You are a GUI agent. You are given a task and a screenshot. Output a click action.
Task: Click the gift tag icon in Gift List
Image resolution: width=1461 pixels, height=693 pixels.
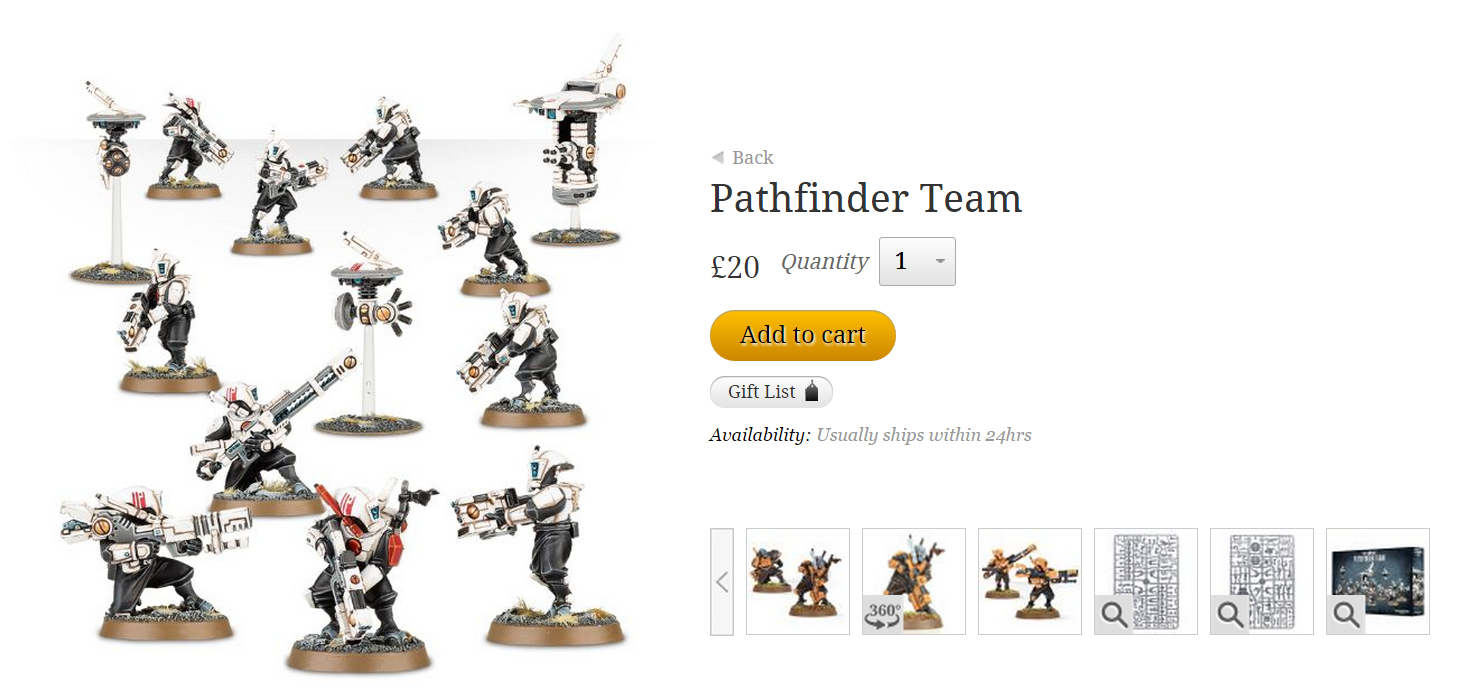coord(812,392)
